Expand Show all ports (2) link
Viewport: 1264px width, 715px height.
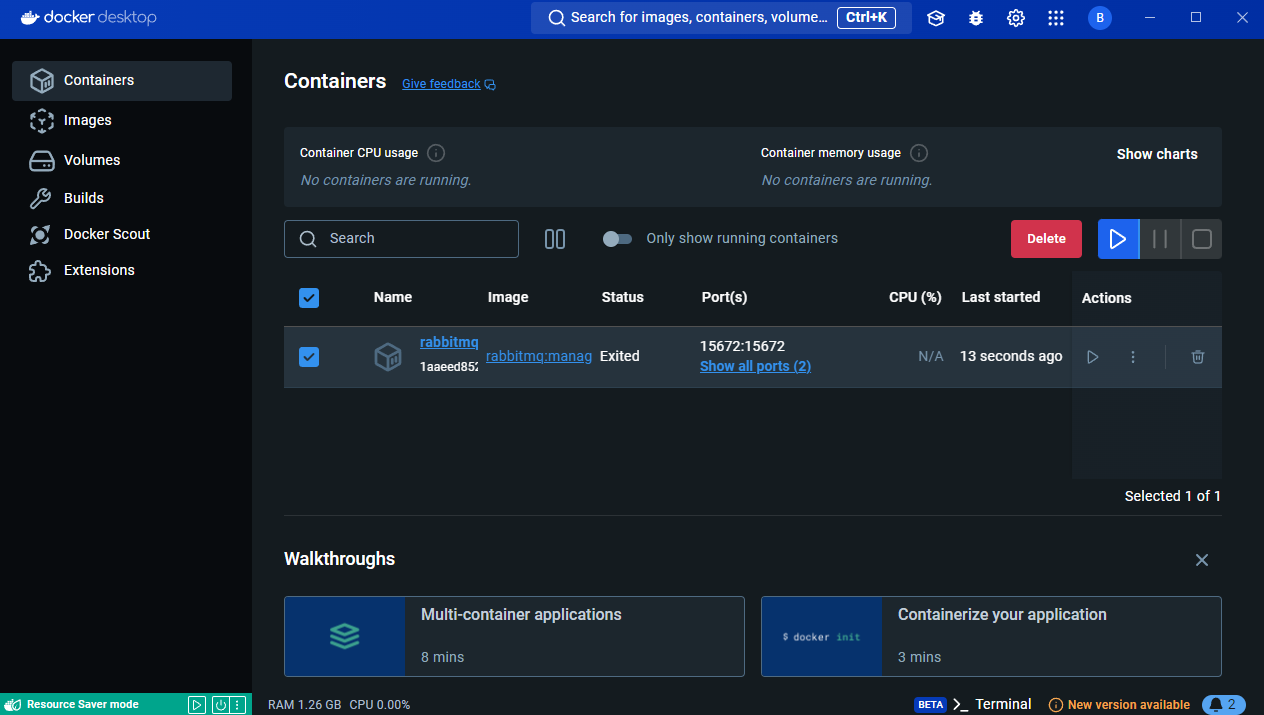(755, 367)
